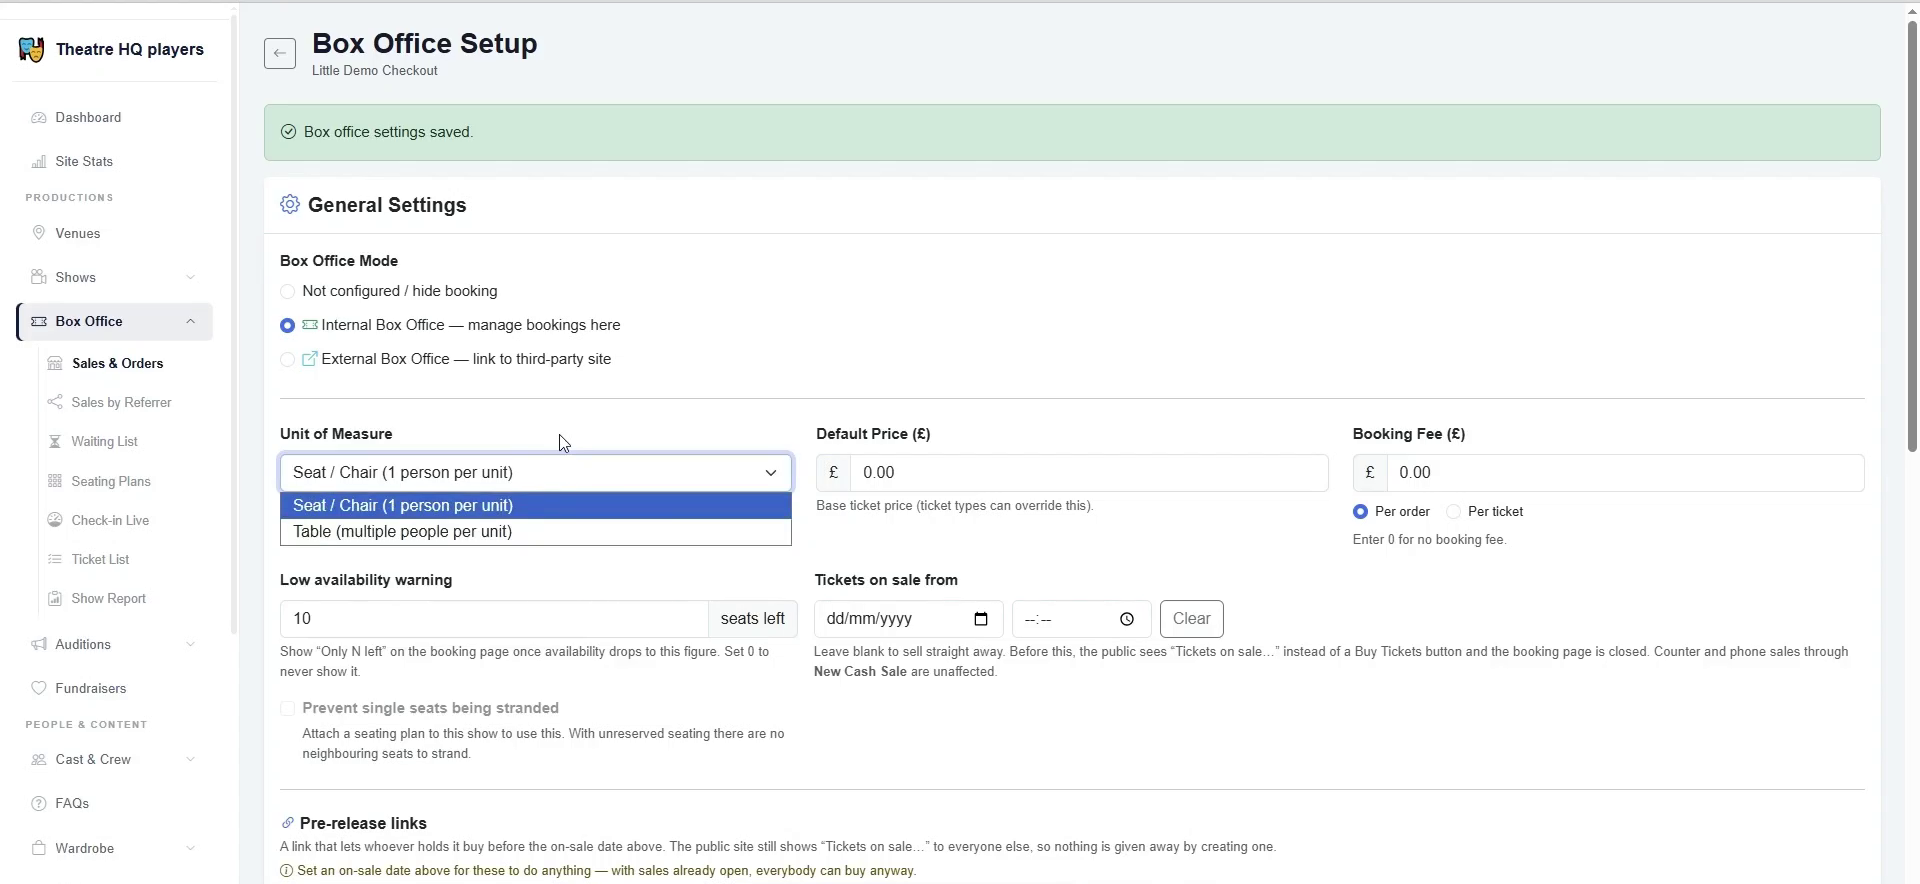Click the back arrow button beside Box Office Setup
This screenshot has width=1920, height=884.
coord(280,53)
